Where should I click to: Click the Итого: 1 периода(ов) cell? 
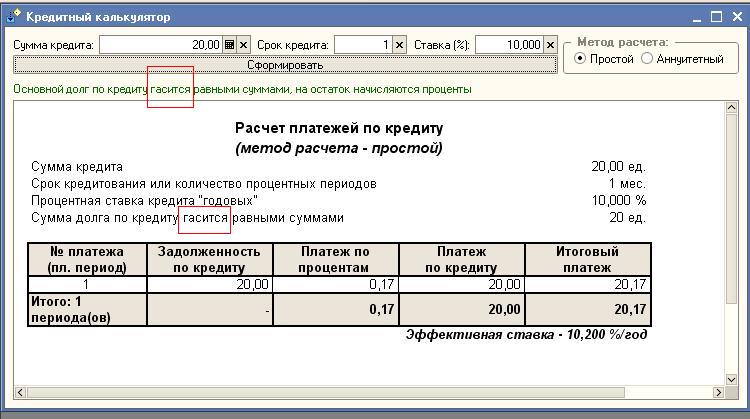87,309
